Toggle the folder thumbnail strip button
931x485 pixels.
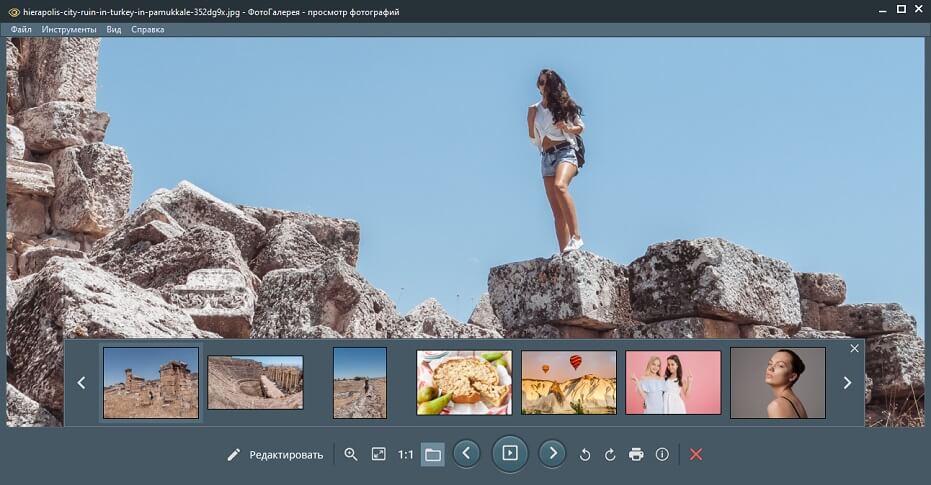(432, 454)
